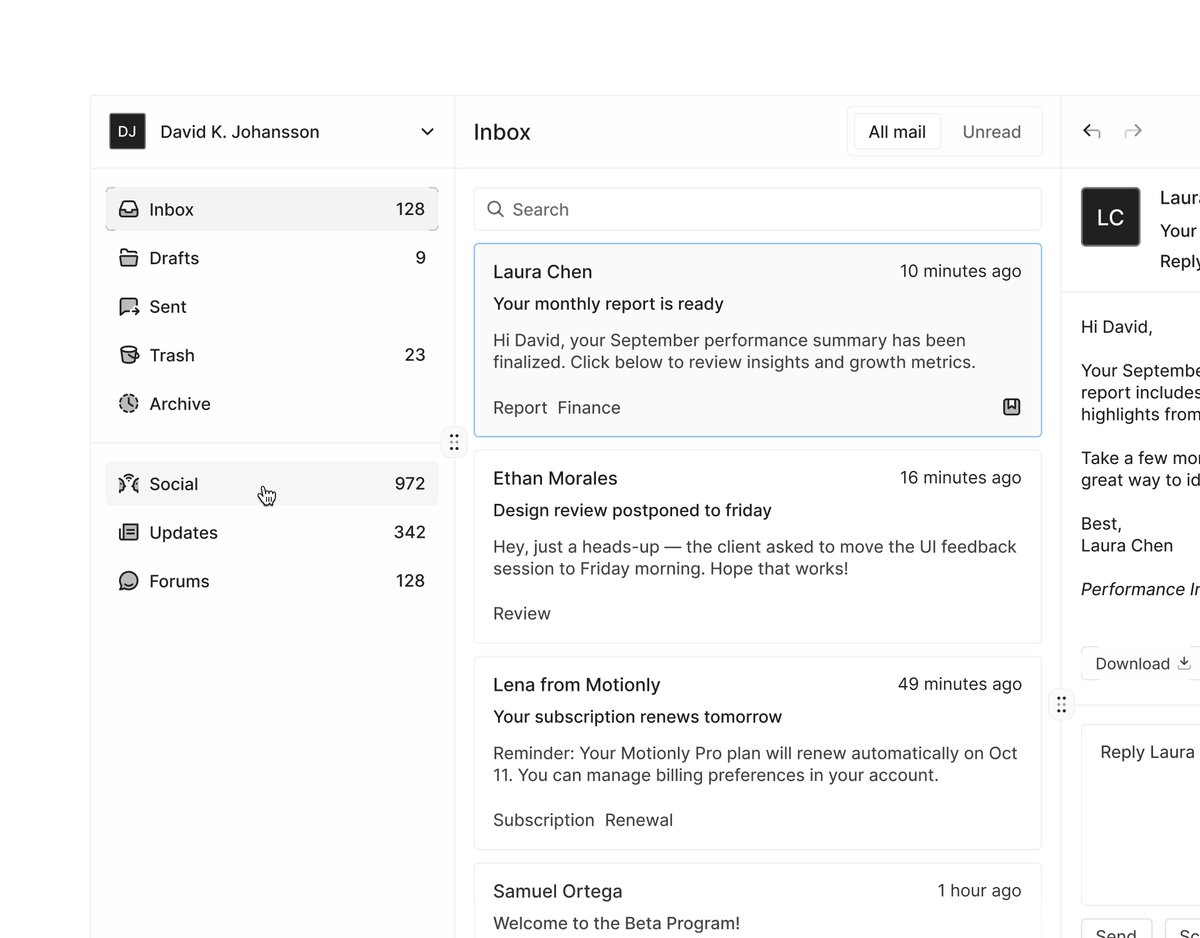This screenshot has width=1200, height=938.
Task: Click the download arrow icon
Action: 1184,663
